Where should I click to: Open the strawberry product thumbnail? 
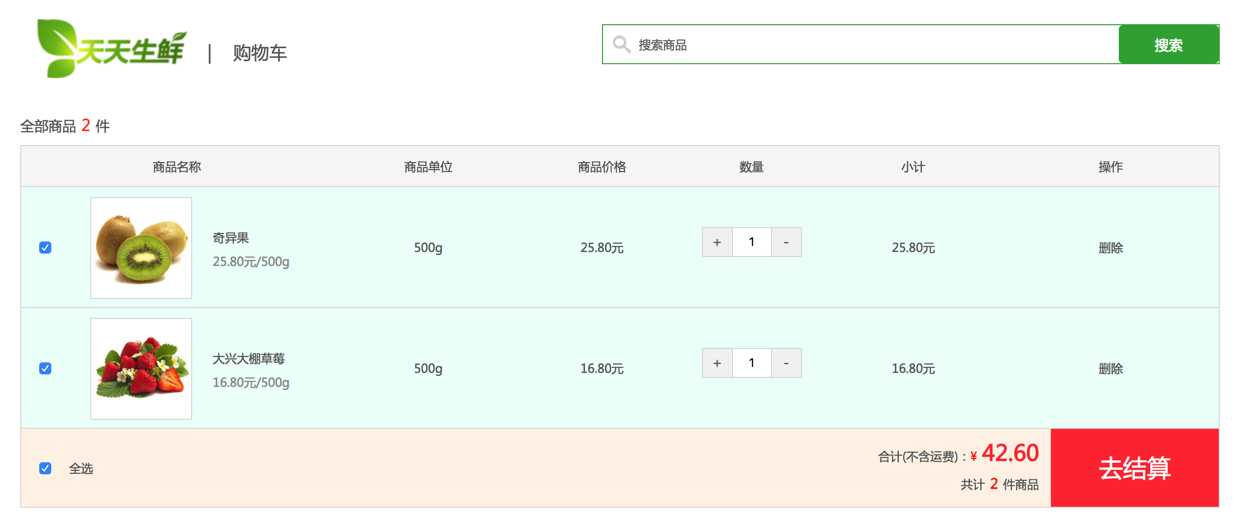click(141, 368)
